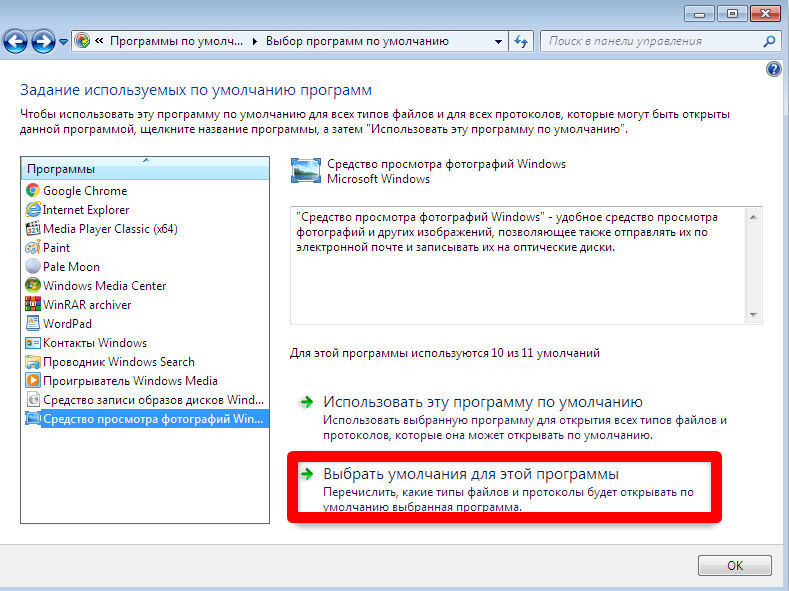789x591 pixels.
Task: Select the Media Player Classic icon
Action: click(33, 229)
